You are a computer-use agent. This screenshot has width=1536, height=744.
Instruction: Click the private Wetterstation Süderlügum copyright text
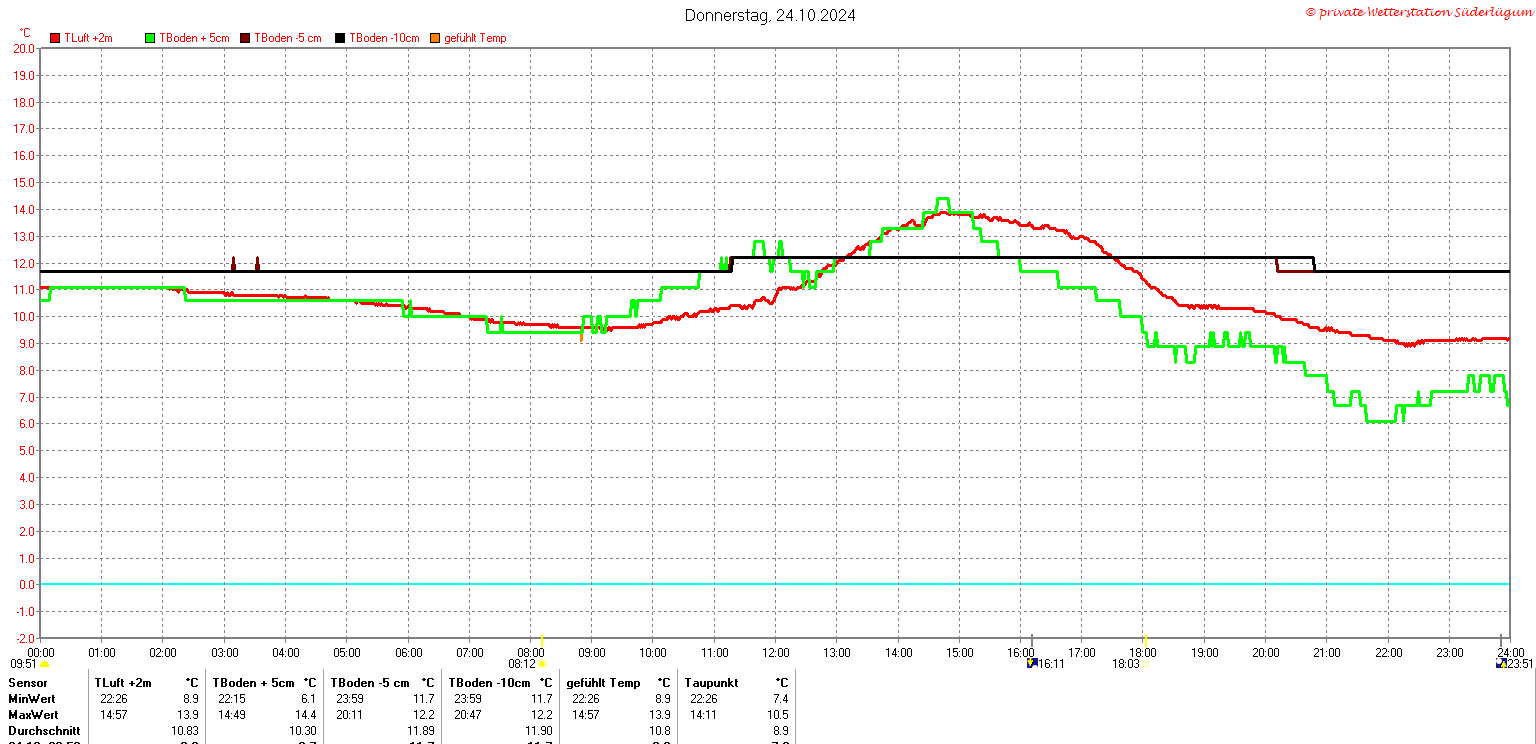(x=1418, y=11)
